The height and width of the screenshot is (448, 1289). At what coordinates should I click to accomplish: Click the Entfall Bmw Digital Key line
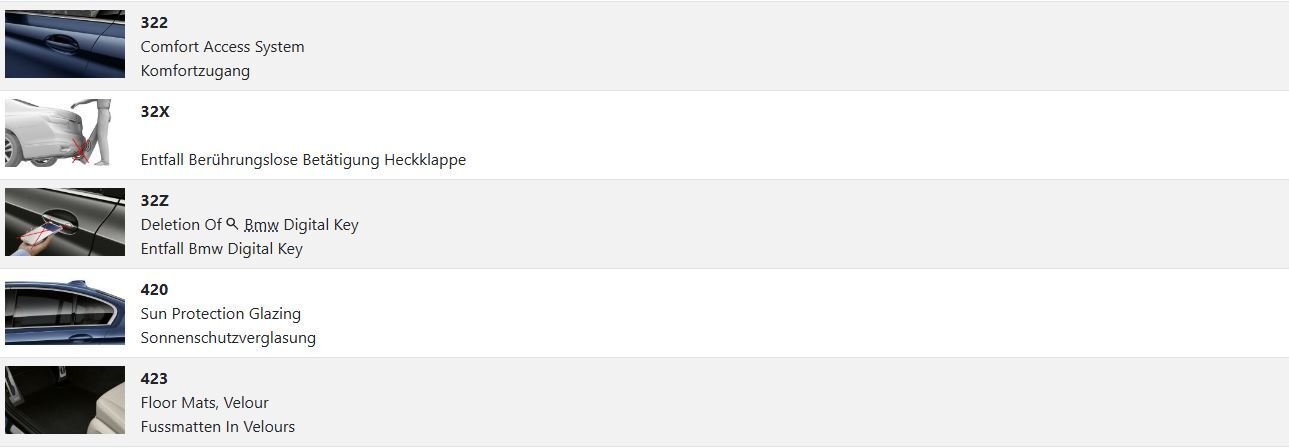[221, 249]
